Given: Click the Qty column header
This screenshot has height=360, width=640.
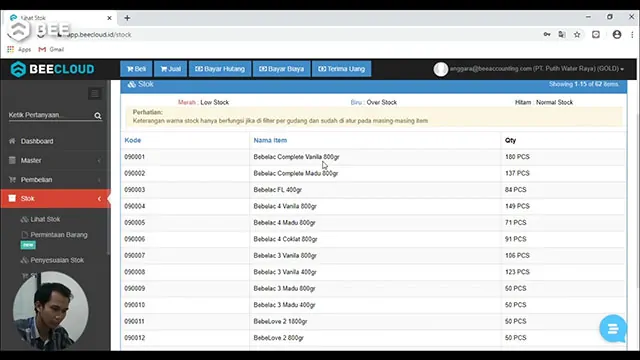Looking at the screenshot, I should pos(510,140).
